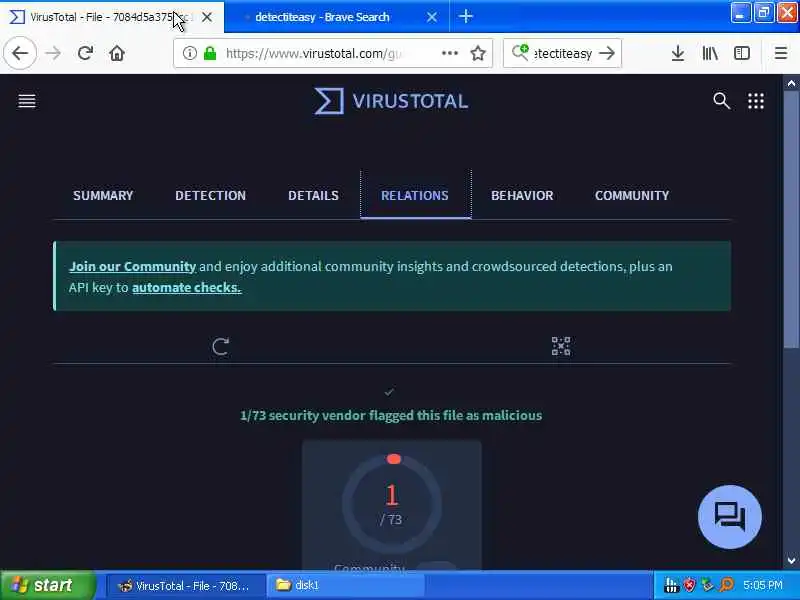Click the green padlock security icon
Image resolution: width=800 pixels, height=600 pixels.
[210, 53]
